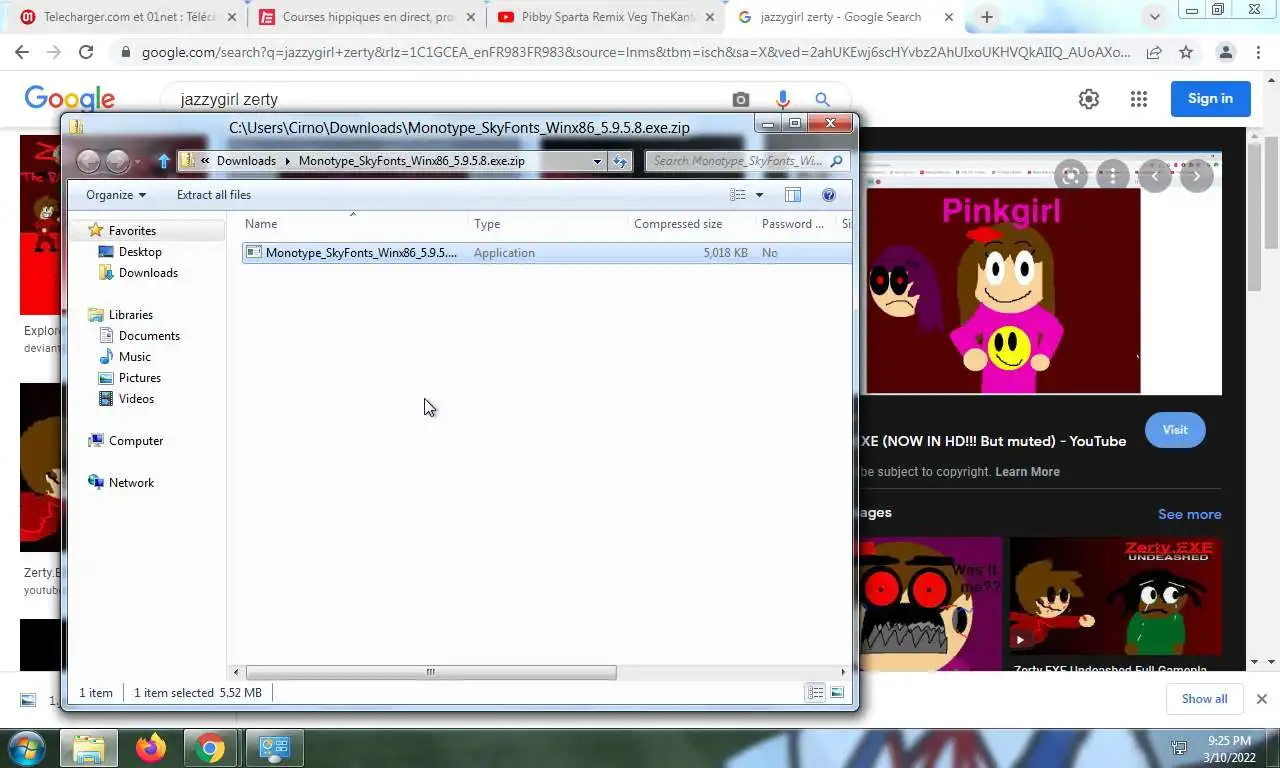Expand the change-view options arrow
The height and width of the screenshot is (768, 1280).
[x=759, y=195]
